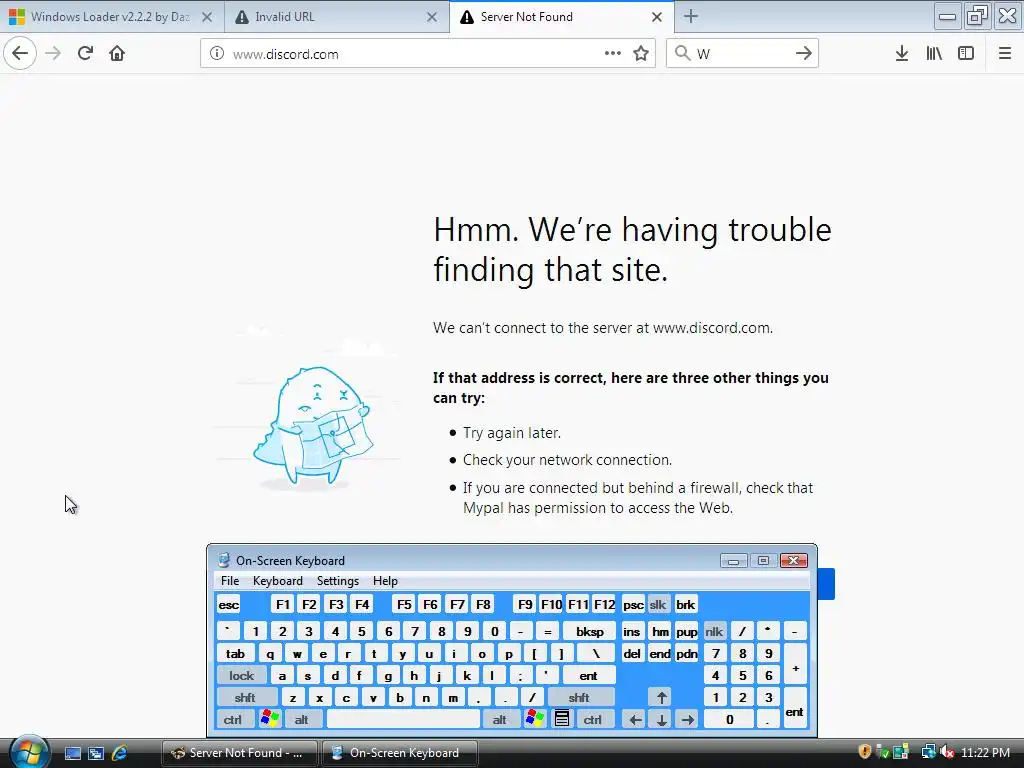Tap the psc print screen key
Viewport: 1024px width, 768px height.
tap(633, 605)
